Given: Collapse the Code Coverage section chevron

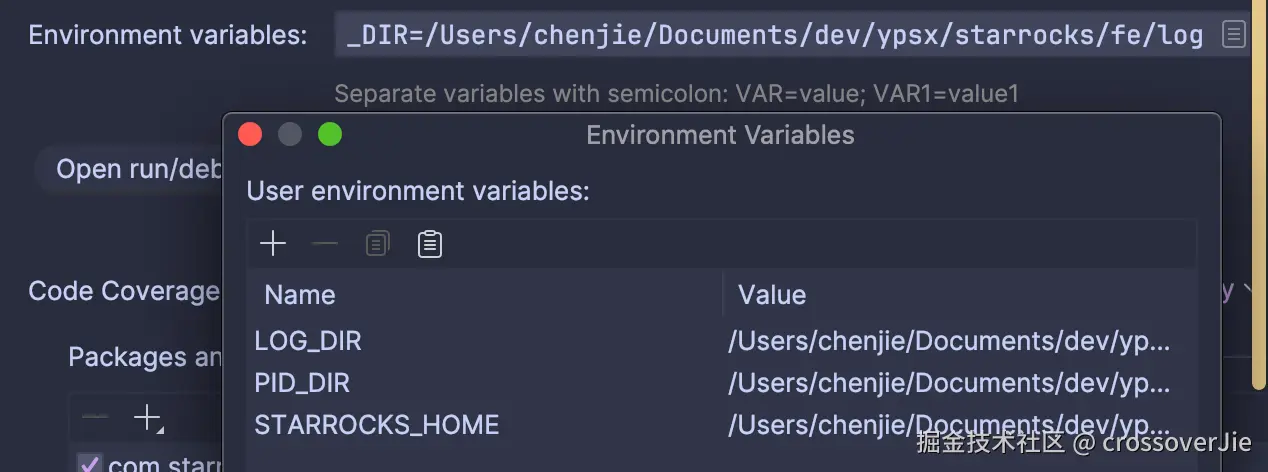Looking at the screenshot, I should pos(1247,291).
